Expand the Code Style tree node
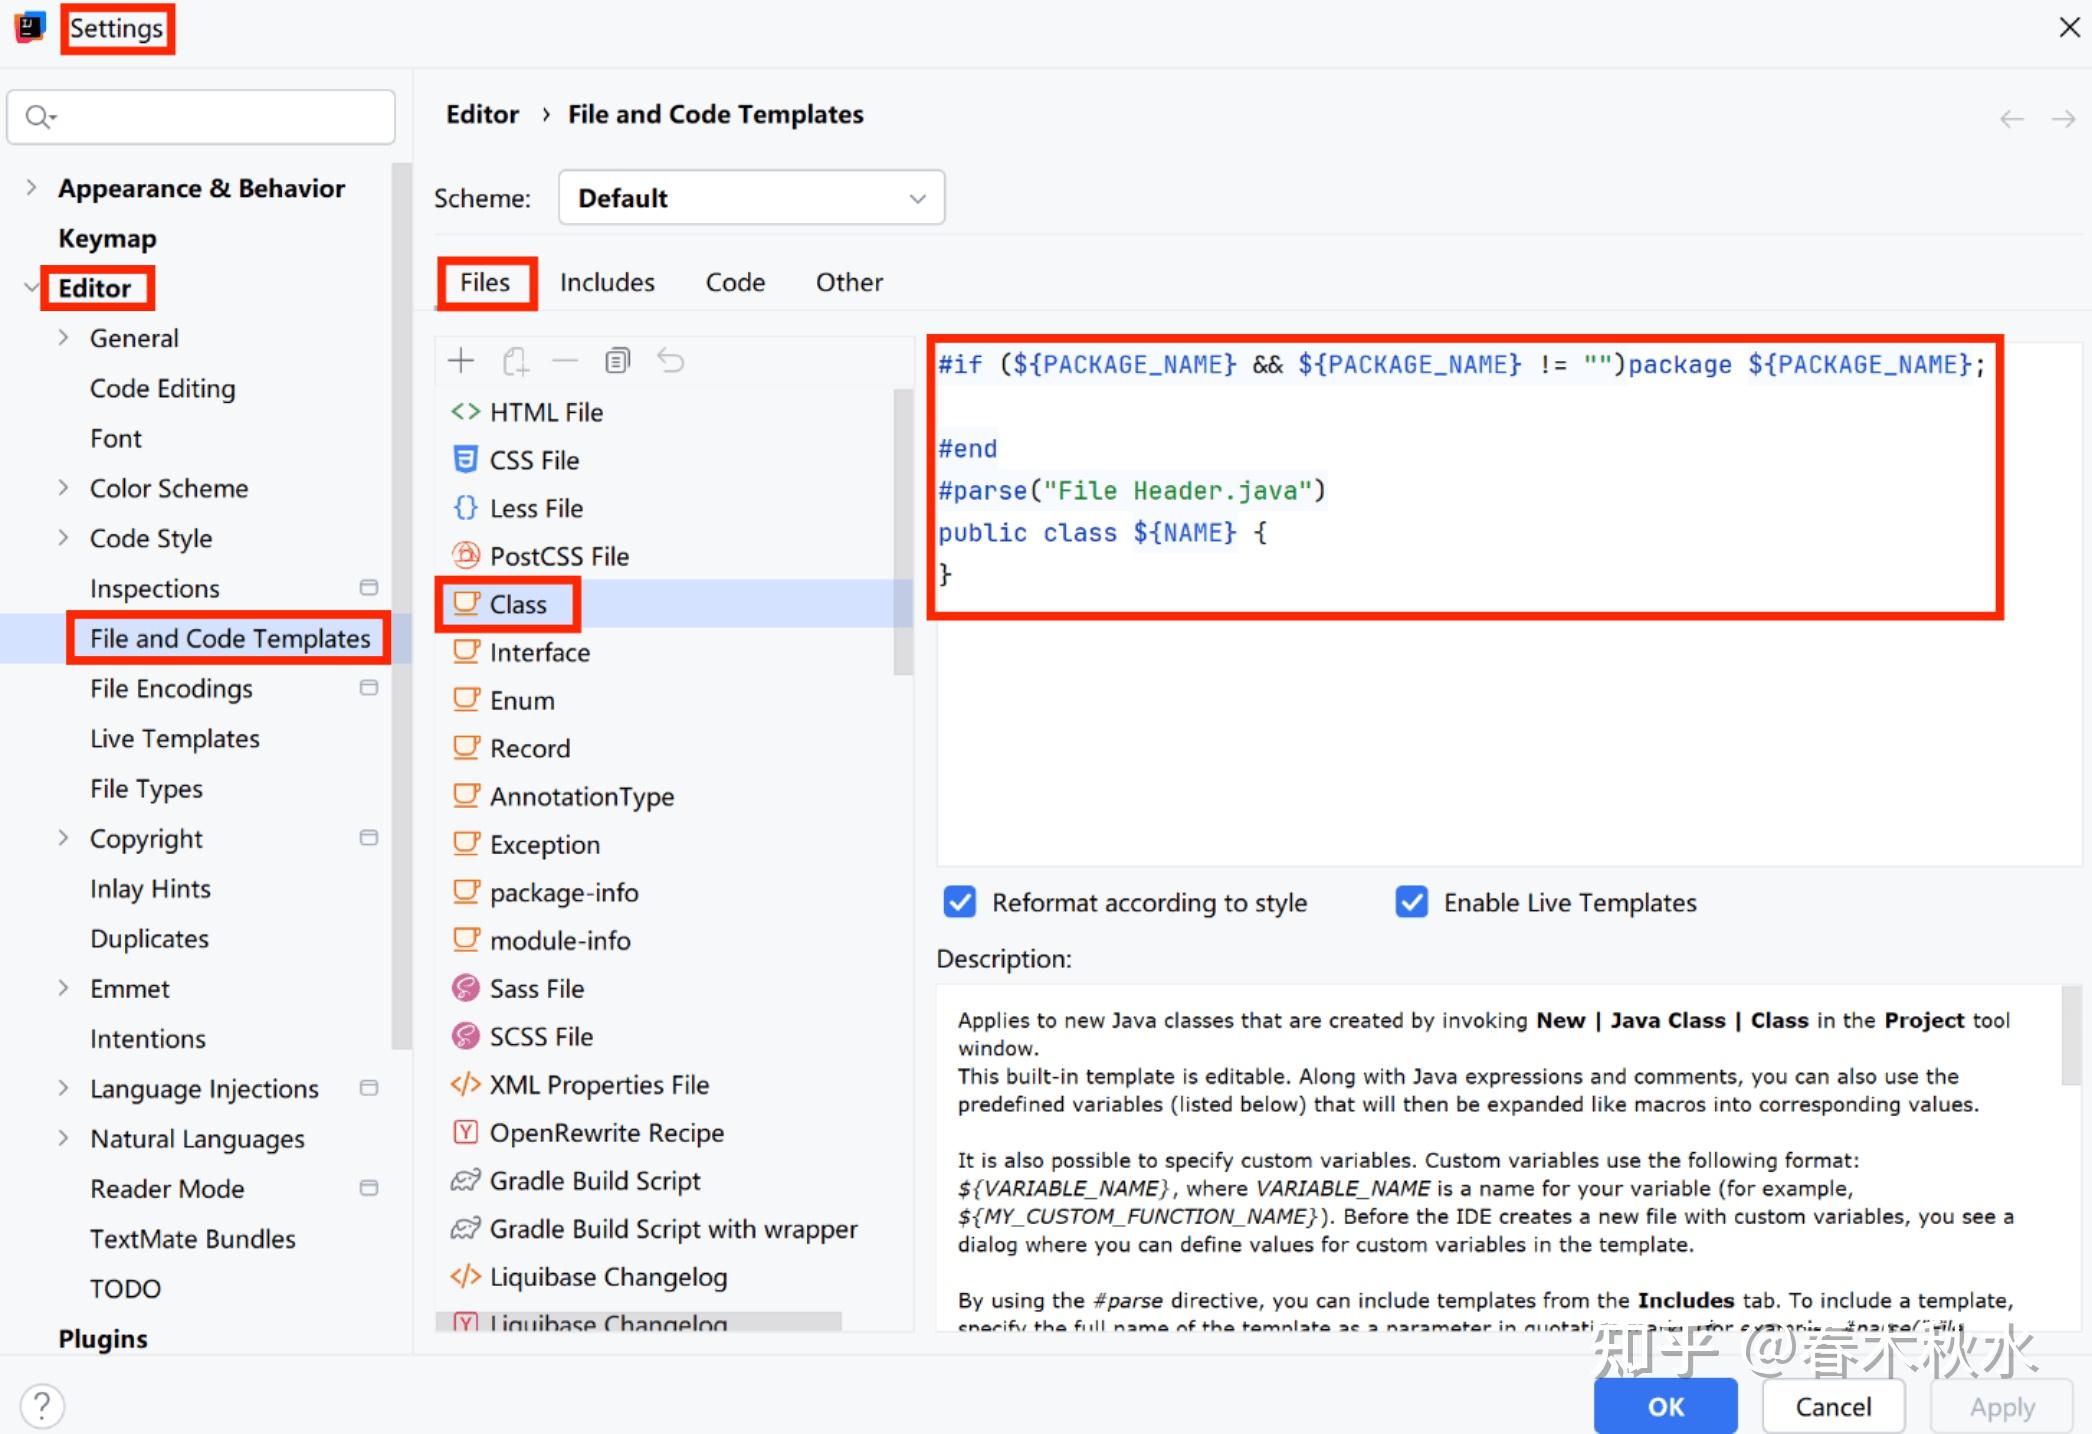2092x1434 pixels. [x=64, y=538]
